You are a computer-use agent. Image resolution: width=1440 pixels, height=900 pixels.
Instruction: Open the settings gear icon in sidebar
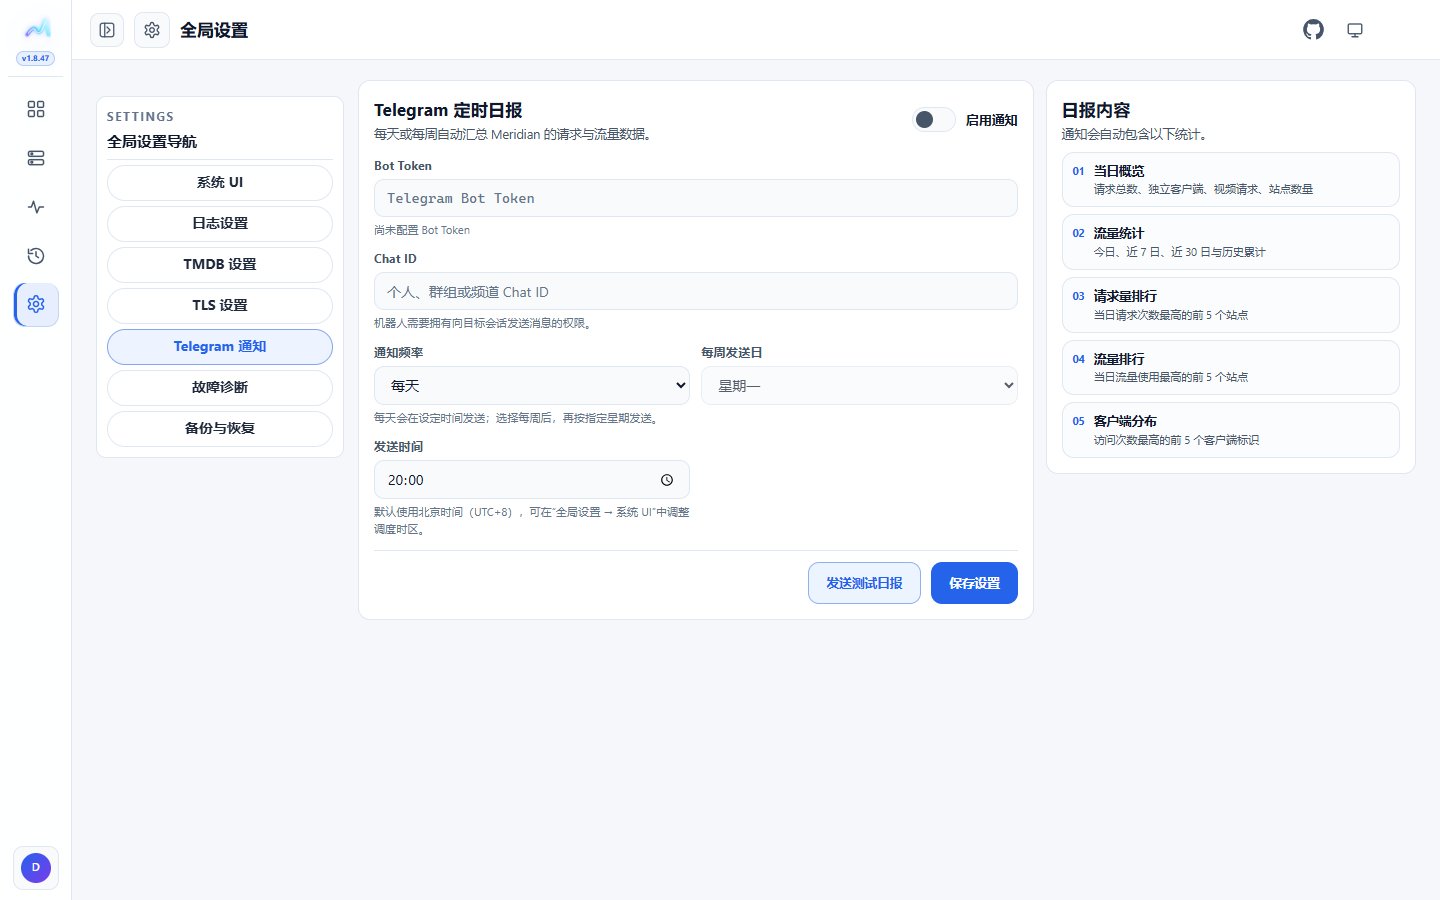36,304
